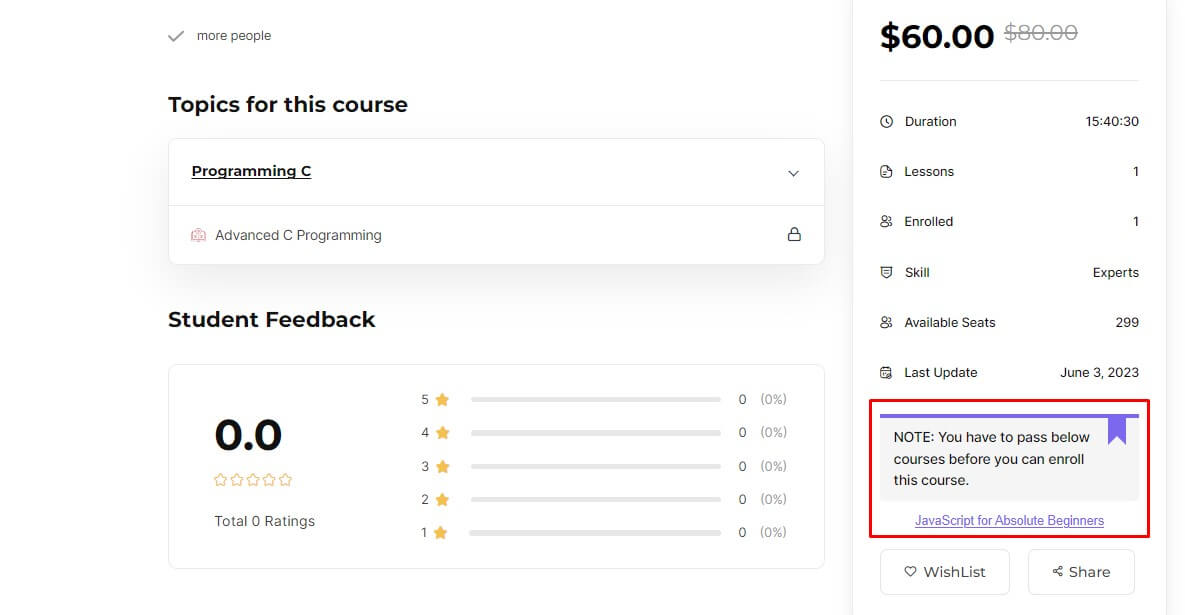Click the clock icon beside Duration

[x=886, y=121]
